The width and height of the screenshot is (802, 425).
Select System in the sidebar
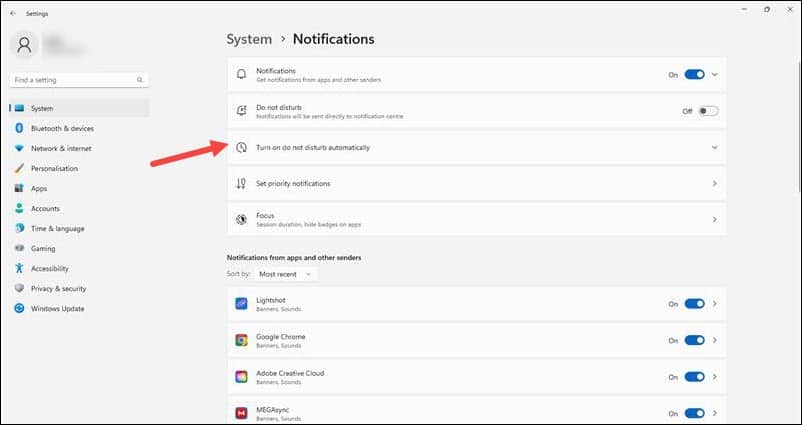tap(79, 108)
